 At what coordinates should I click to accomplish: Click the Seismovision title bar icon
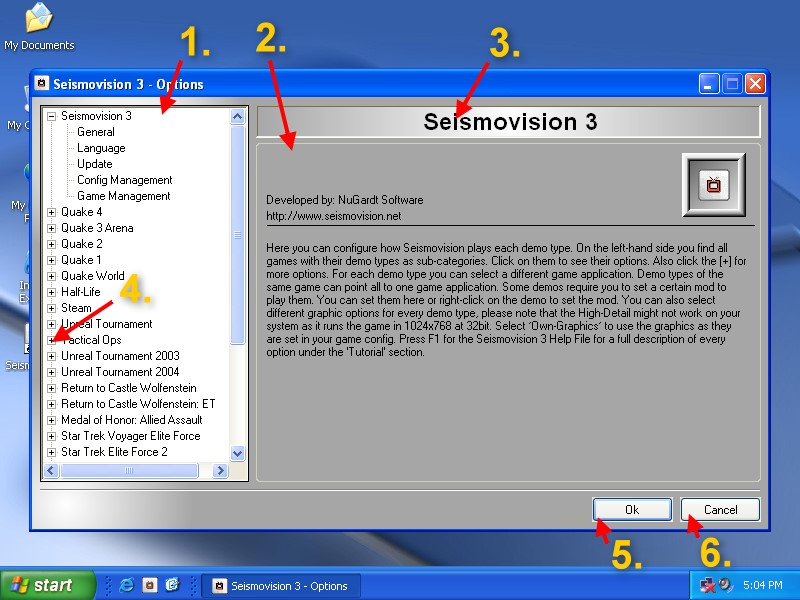click(43, 84)
